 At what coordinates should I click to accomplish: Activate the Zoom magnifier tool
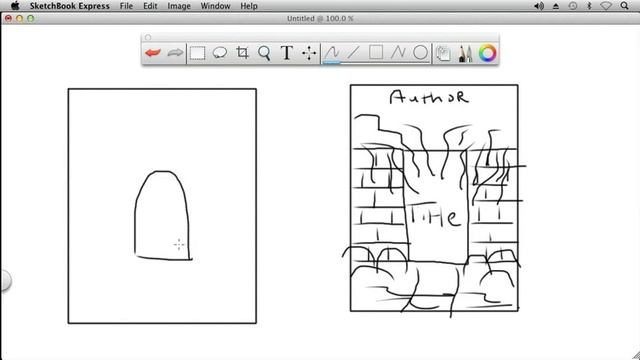pos(264,53)
